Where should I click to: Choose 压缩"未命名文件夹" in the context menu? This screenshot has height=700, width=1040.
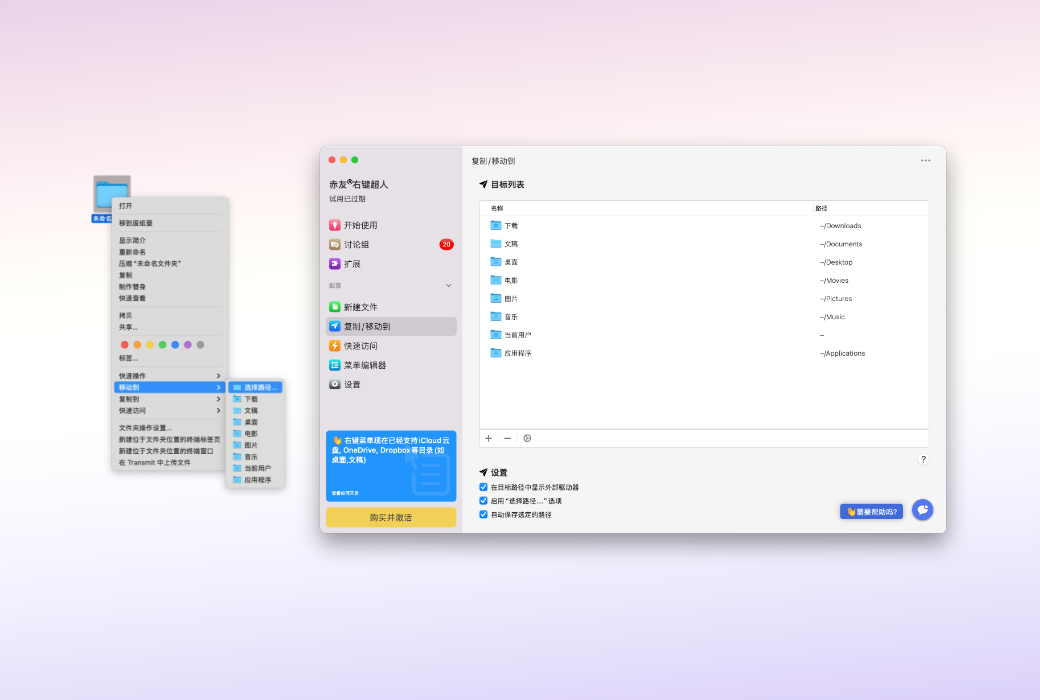[x=170, y=263]
